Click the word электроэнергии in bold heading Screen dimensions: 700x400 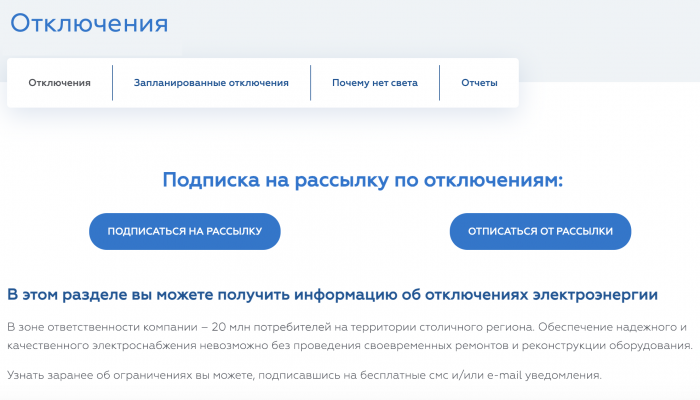(x=595, y=294)
